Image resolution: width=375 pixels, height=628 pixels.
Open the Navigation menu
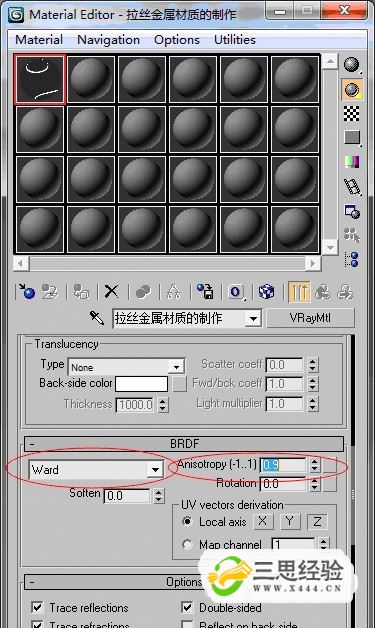click(x=108, y=40)
